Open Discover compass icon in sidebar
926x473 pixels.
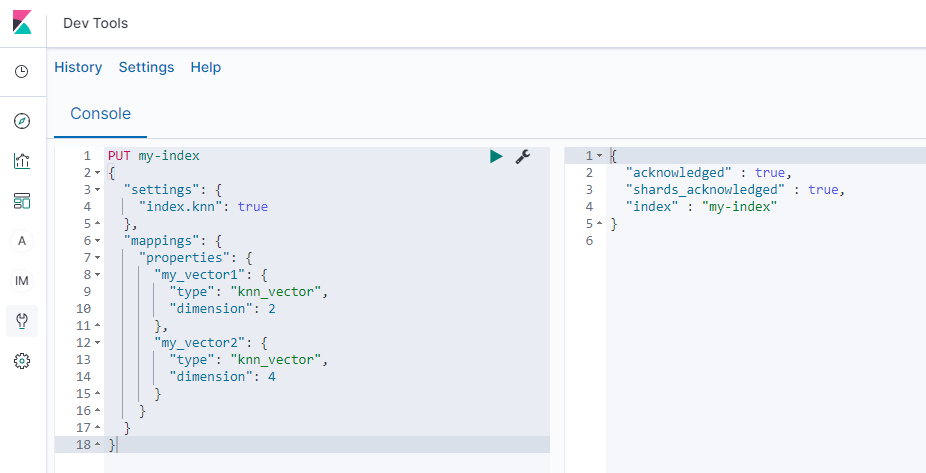[22, 121]
